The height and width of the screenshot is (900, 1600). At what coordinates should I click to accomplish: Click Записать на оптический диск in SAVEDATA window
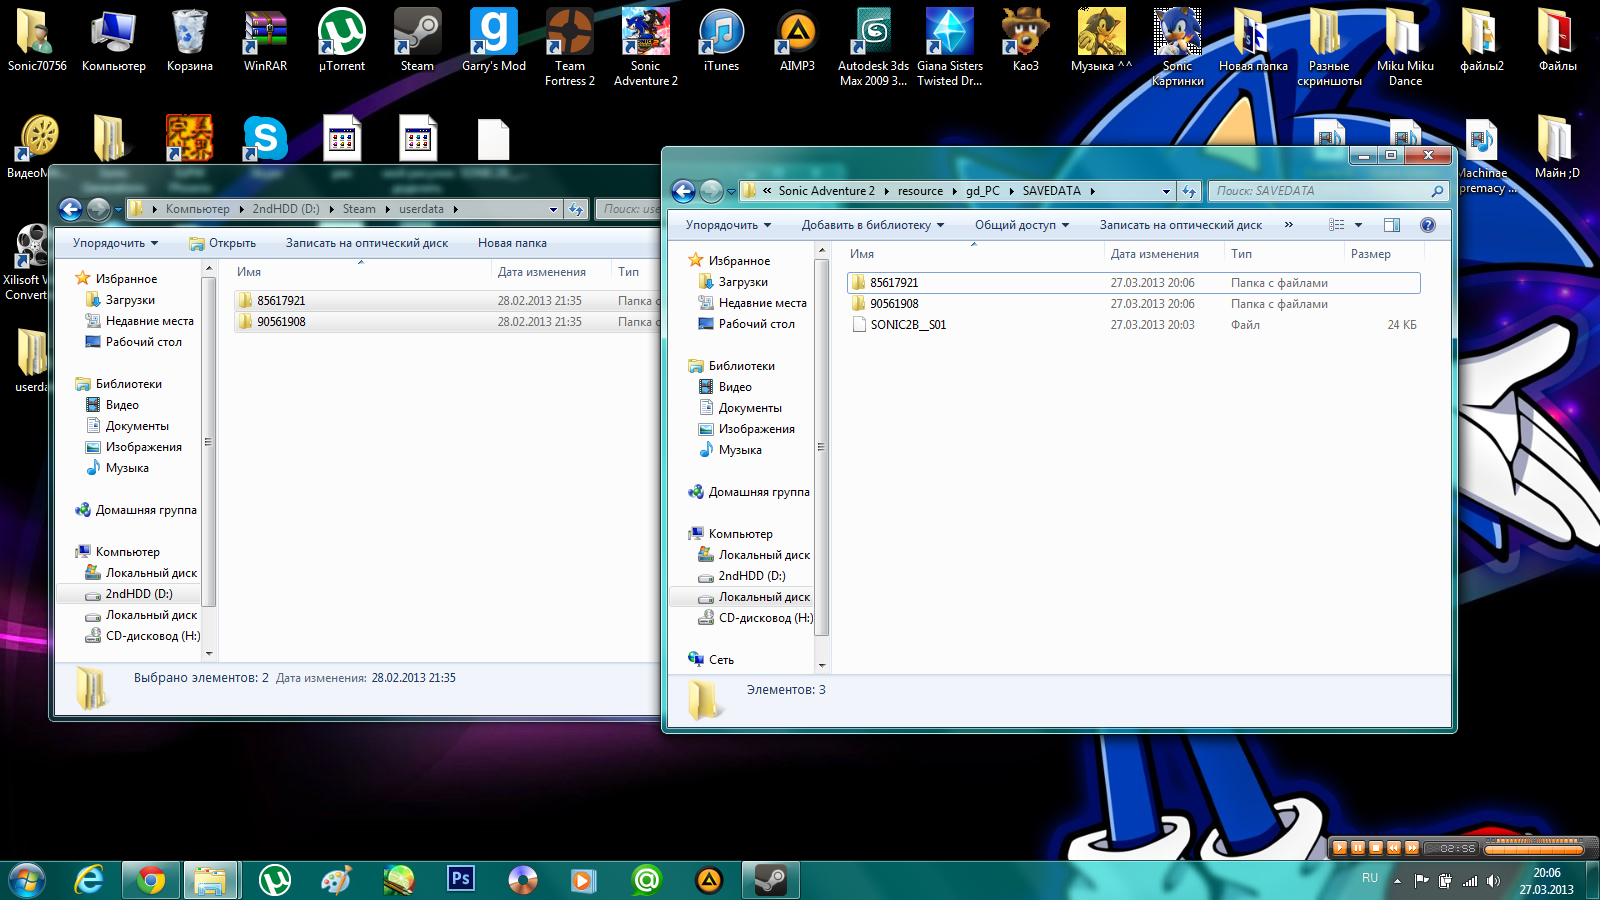click(1180, 225)
